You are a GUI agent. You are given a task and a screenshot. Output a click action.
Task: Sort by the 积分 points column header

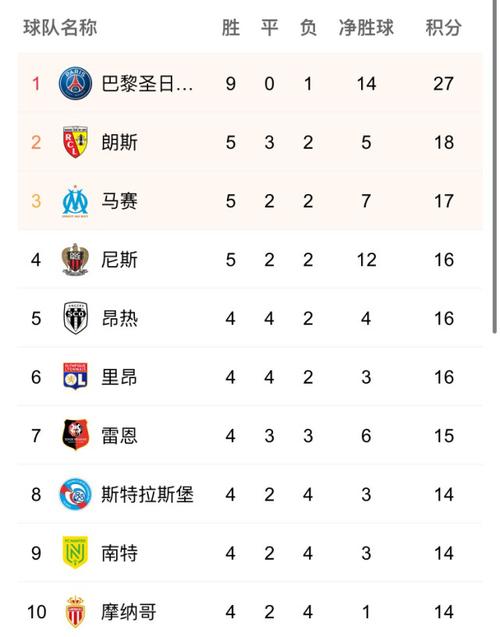443,28
